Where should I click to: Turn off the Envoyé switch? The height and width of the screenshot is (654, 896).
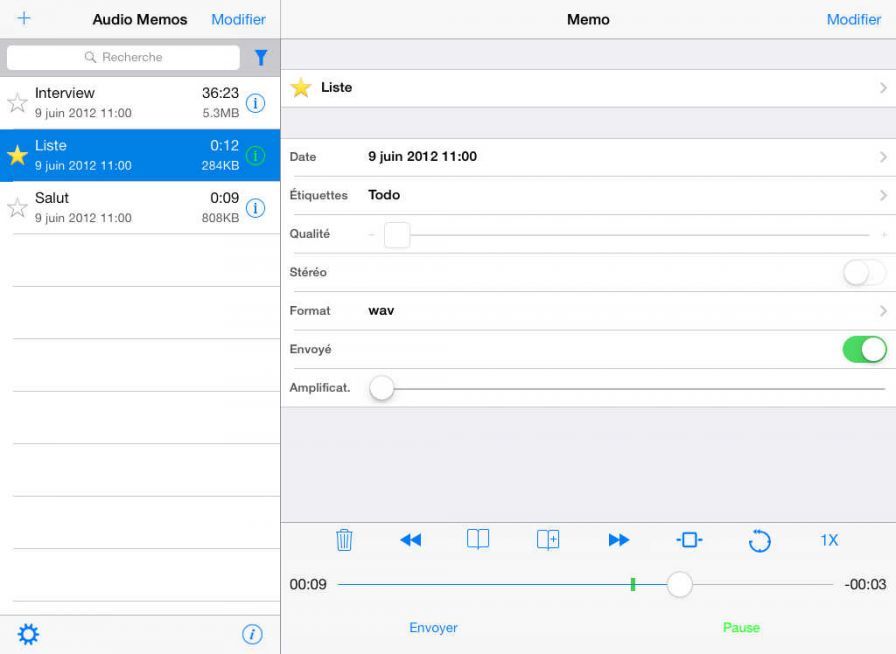click(864, 349)
